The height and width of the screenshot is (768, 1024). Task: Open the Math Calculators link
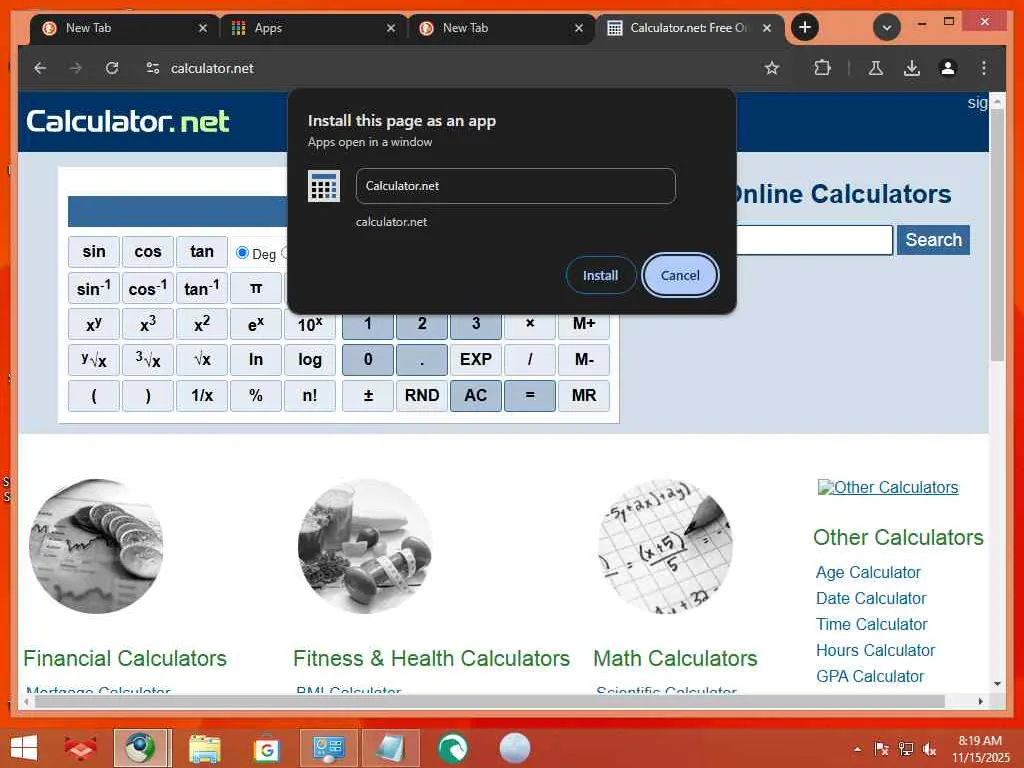[675, 658]
